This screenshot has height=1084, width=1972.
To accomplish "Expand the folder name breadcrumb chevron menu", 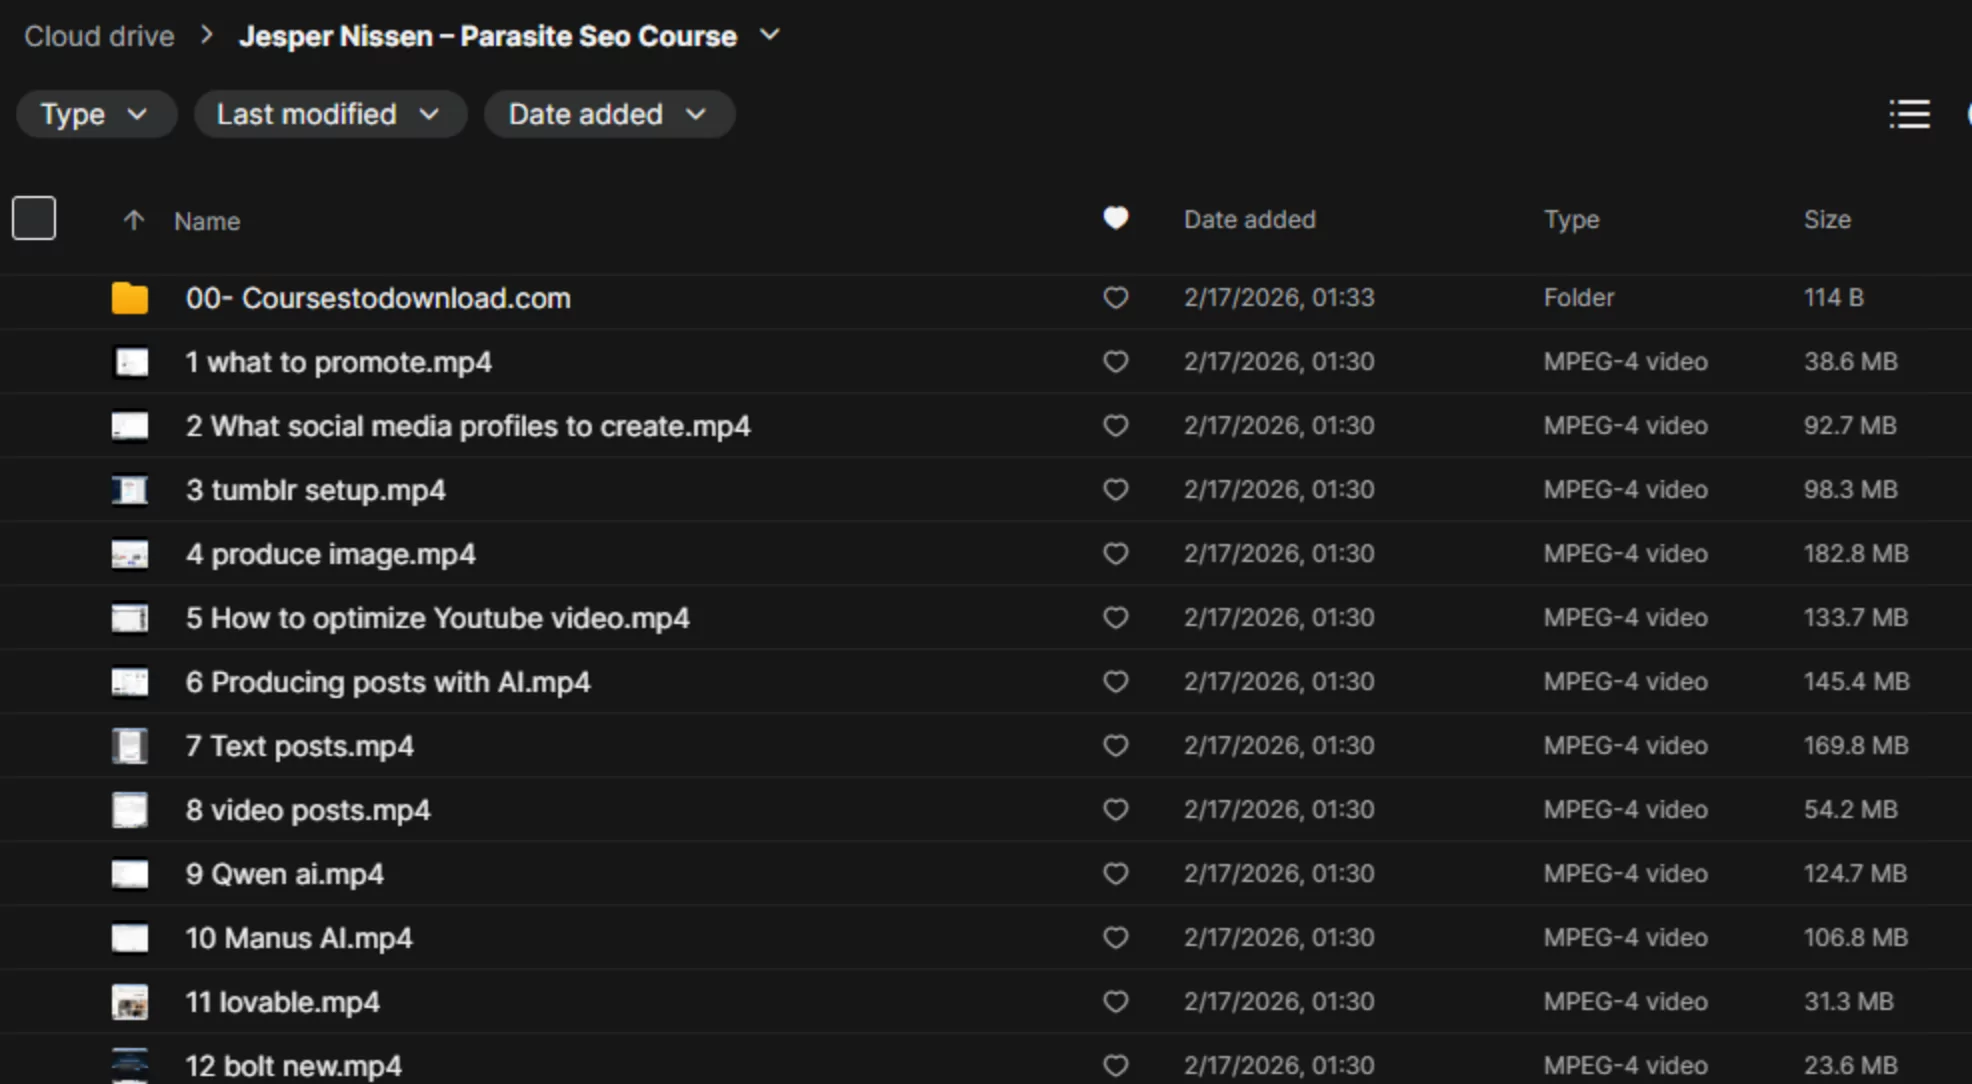I will (x=769, y=35).
